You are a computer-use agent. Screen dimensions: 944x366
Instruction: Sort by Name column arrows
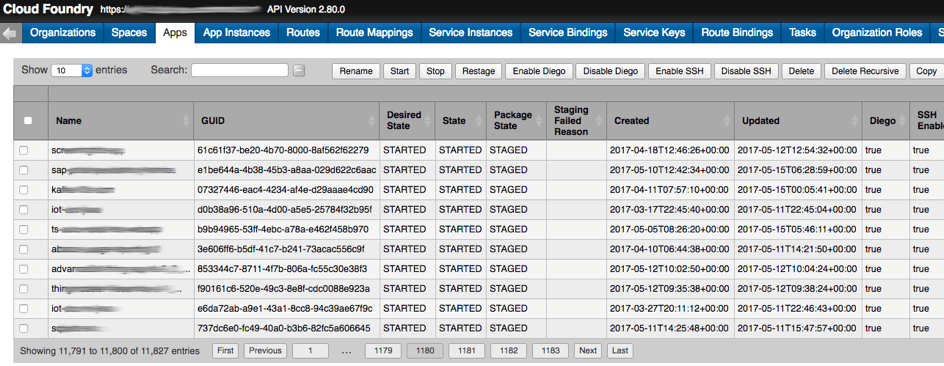coord(186,120)
